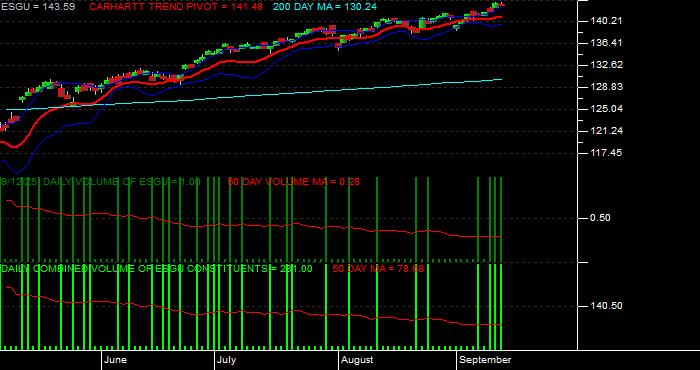Click the 200 DAY MA = 130.24 label
700x370 pixels.
(x=325, y=7)
